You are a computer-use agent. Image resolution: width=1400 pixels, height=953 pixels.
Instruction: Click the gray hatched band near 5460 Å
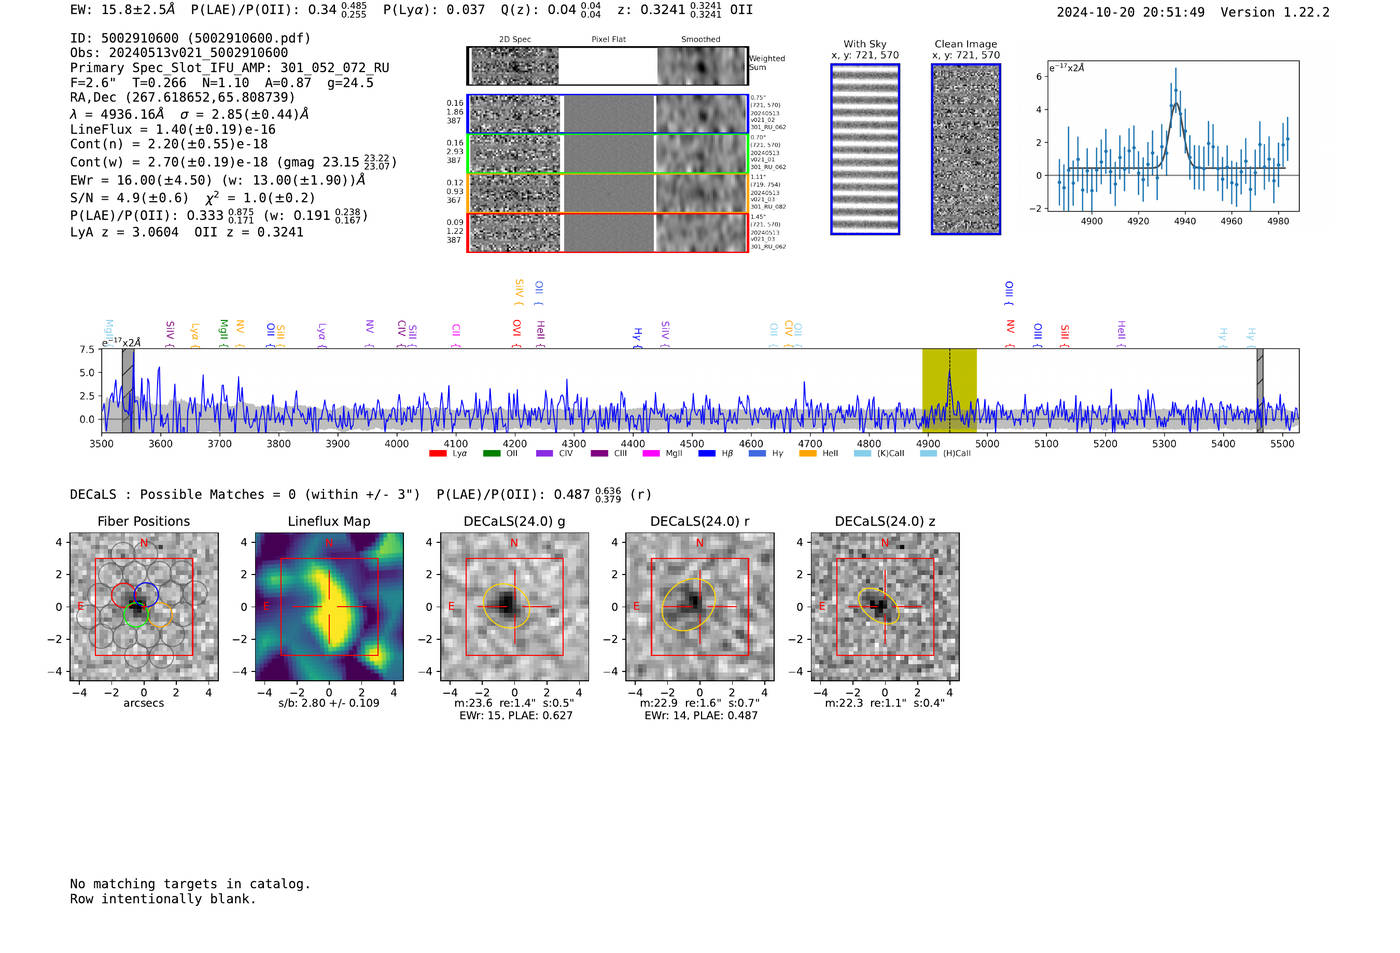point(1260,390)
